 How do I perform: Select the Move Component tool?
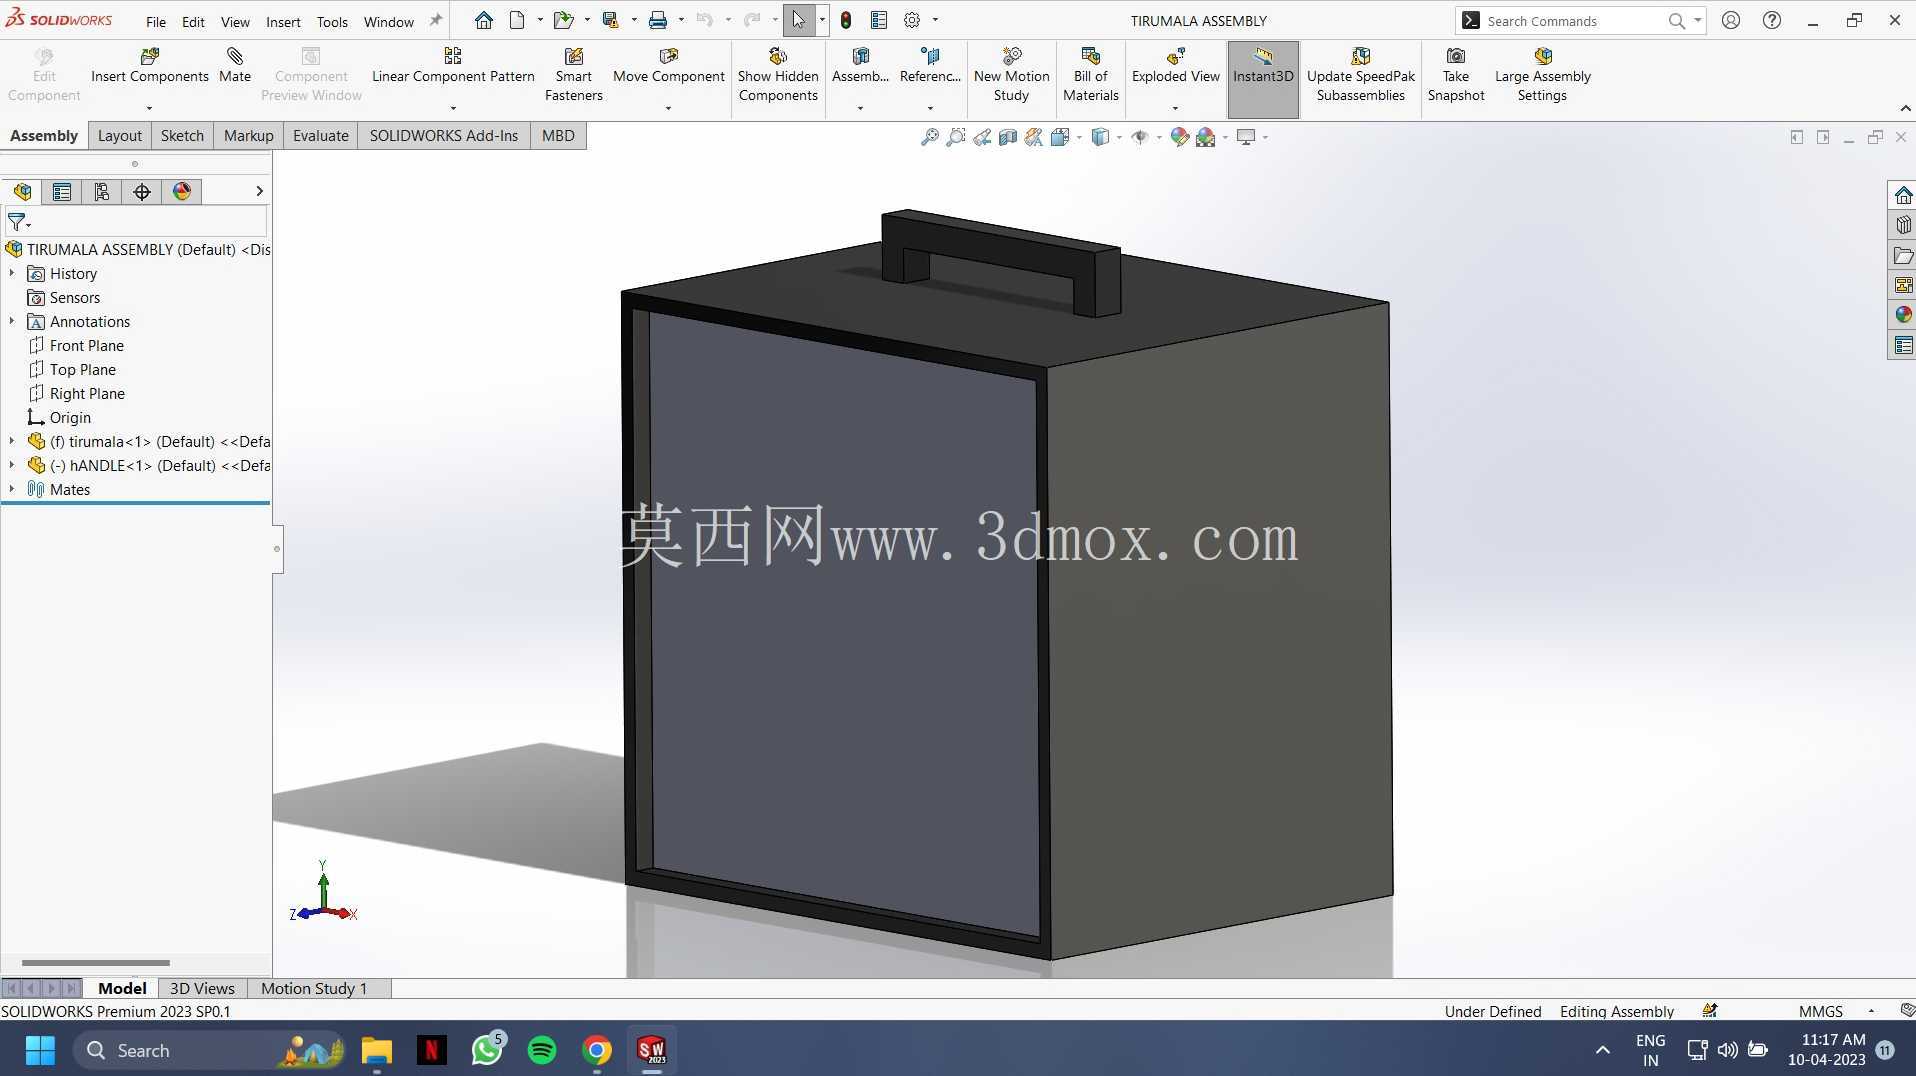[x=668, y=66]
